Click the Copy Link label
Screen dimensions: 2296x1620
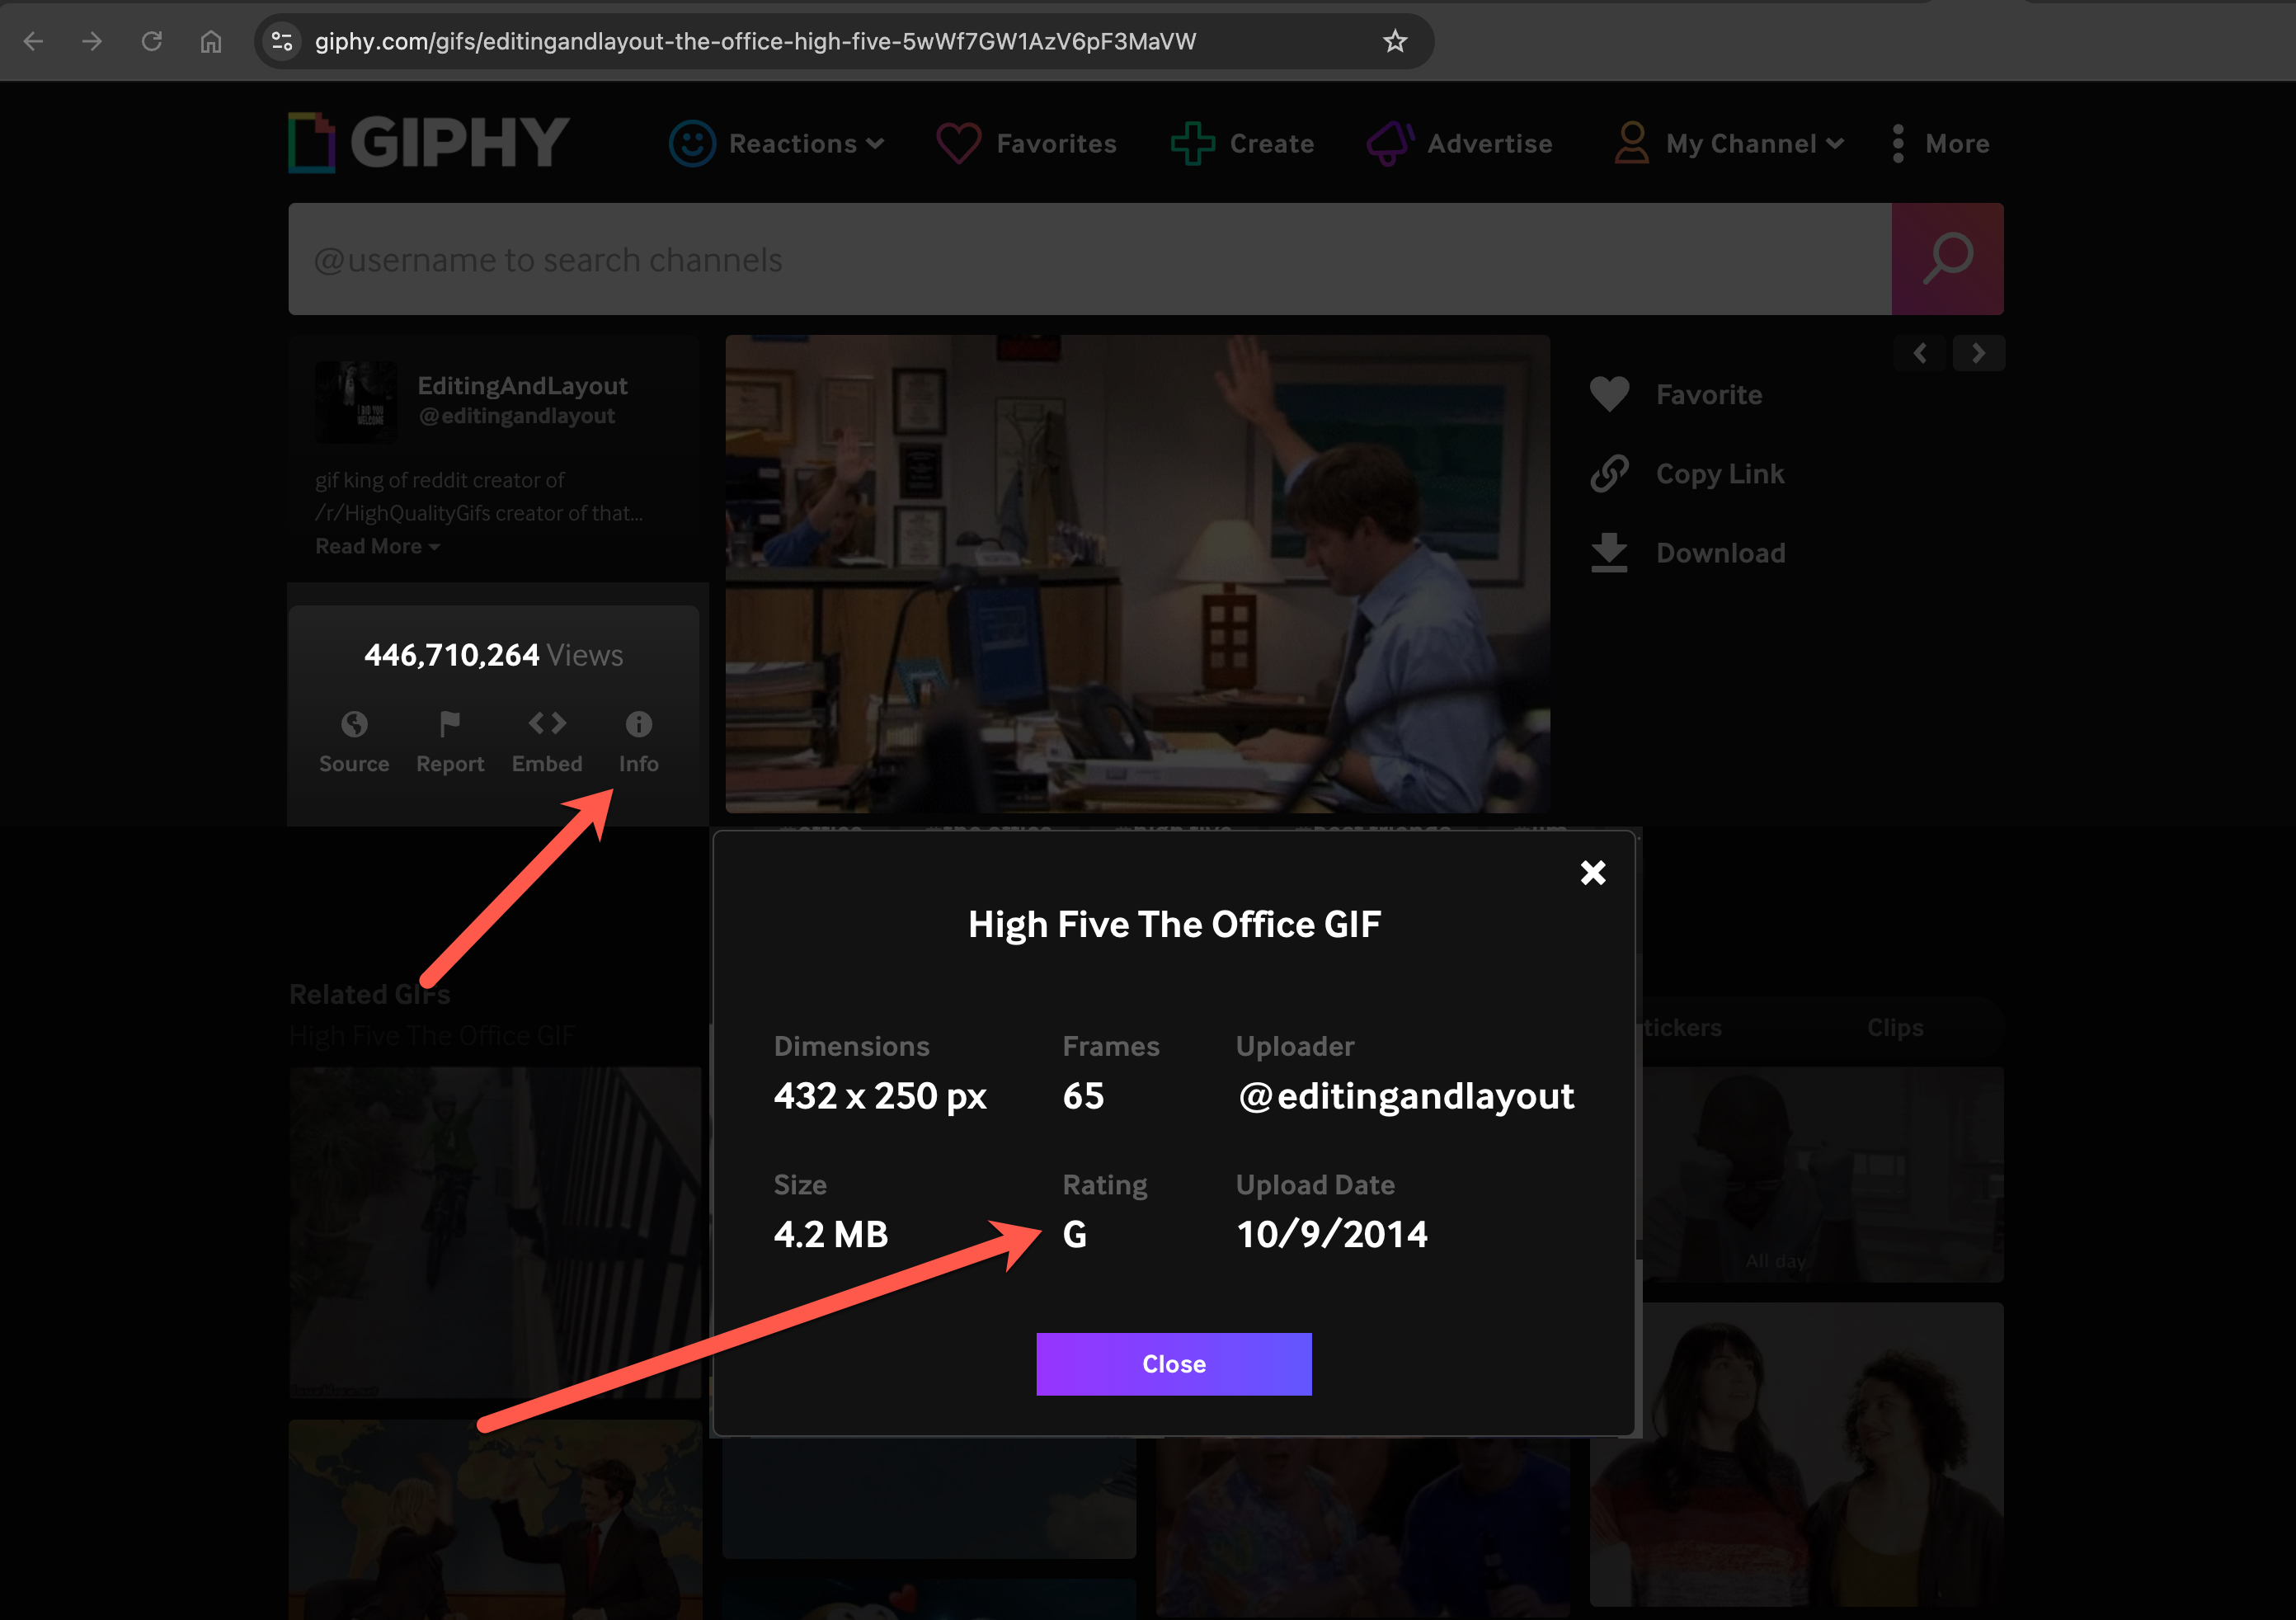pos(1720,473)
